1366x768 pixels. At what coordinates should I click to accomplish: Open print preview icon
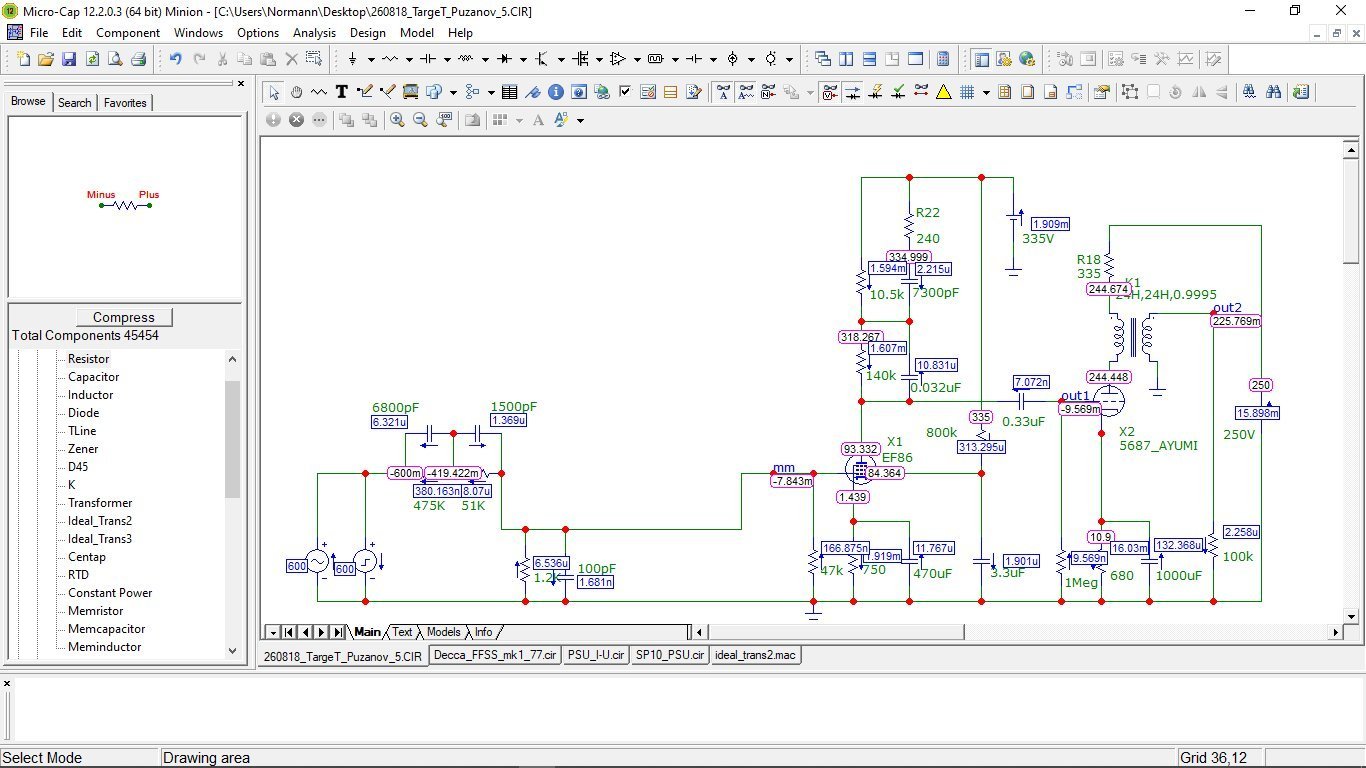coord(115,59)
